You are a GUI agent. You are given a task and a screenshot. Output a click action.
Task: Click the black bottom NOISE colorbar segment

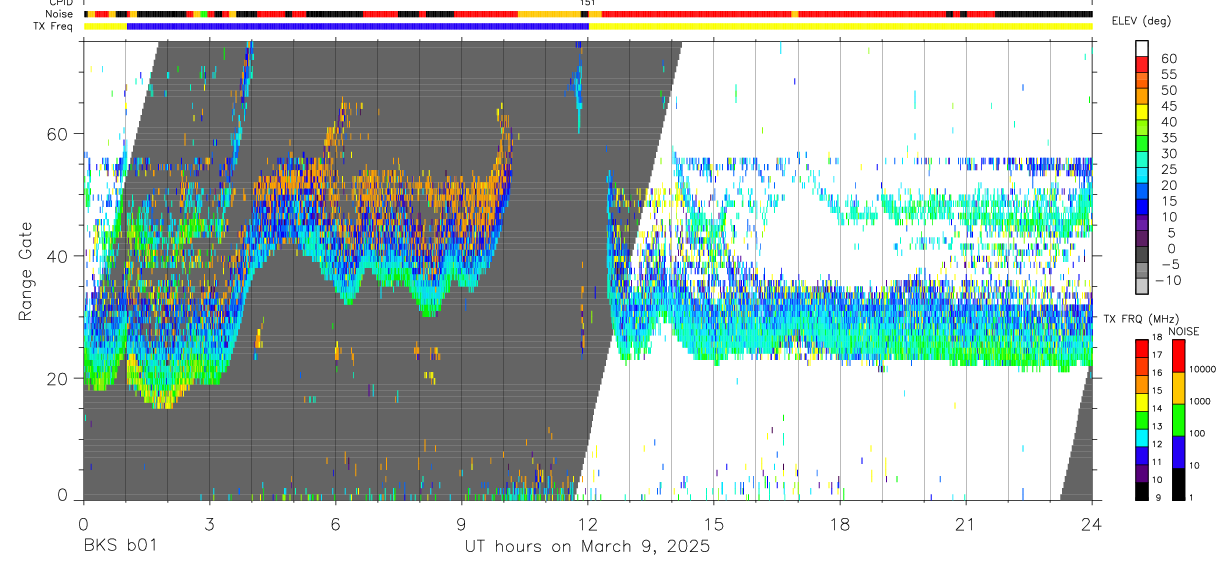click(x=1177, y=484)
